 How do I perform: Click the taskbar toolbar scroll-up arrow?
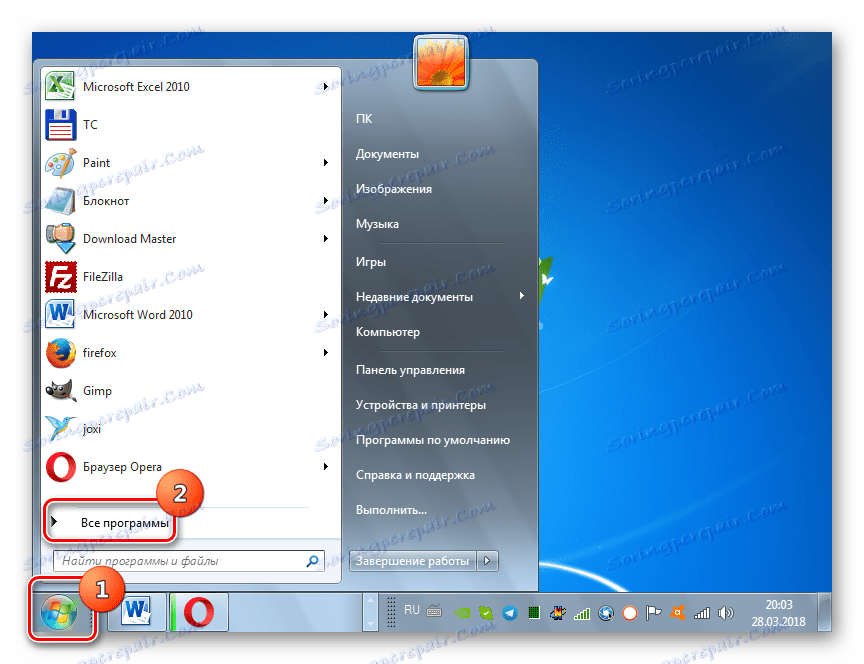[370, 601]
